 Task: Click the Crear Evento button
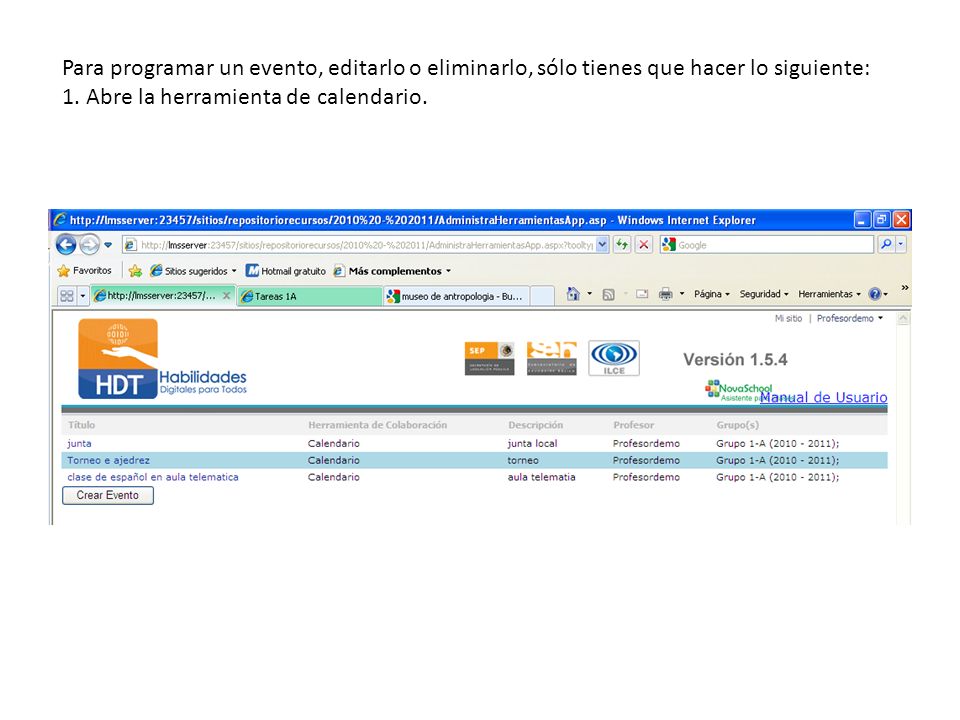pyautogui.click(x=108, y=495)
